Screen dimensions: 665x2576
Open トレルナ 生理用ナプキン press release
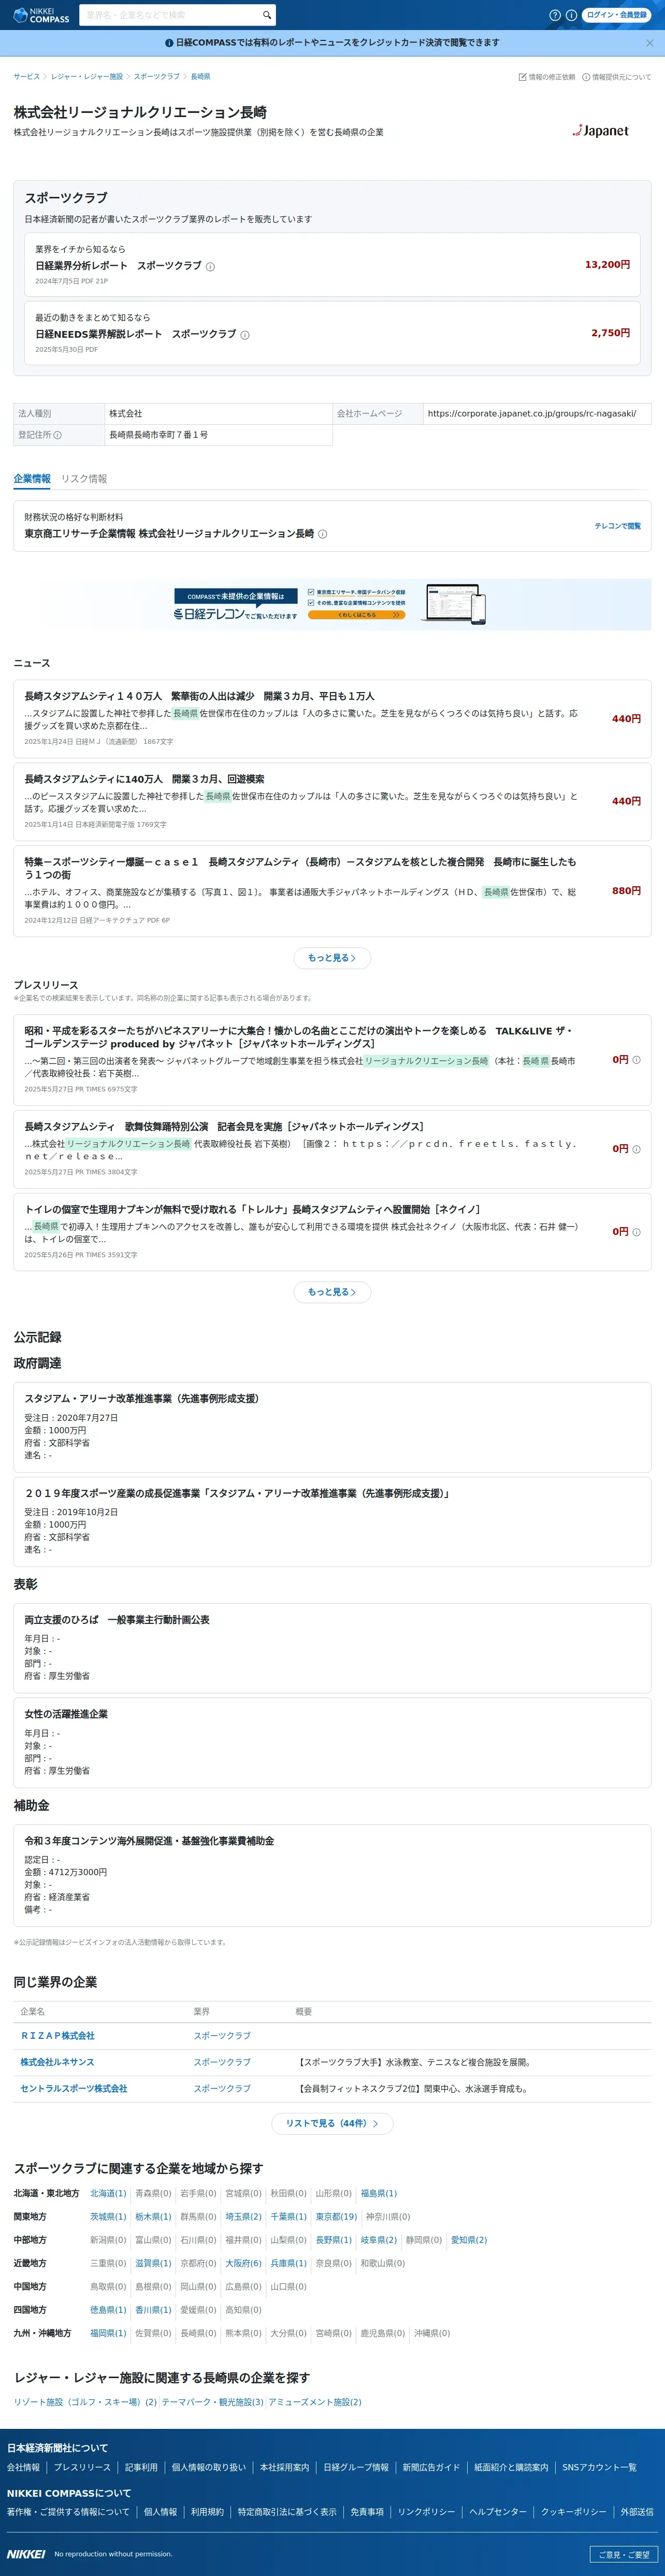click(332, 1232)
